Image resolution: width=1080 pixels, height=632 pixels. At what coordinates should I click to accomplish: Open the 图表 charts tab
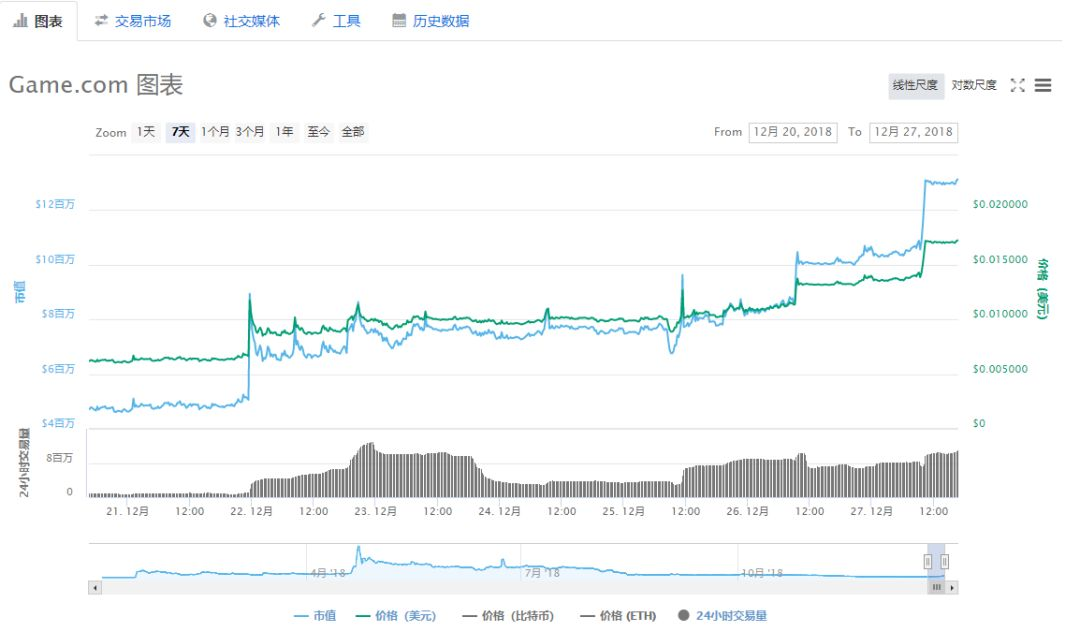coord(39,21)
